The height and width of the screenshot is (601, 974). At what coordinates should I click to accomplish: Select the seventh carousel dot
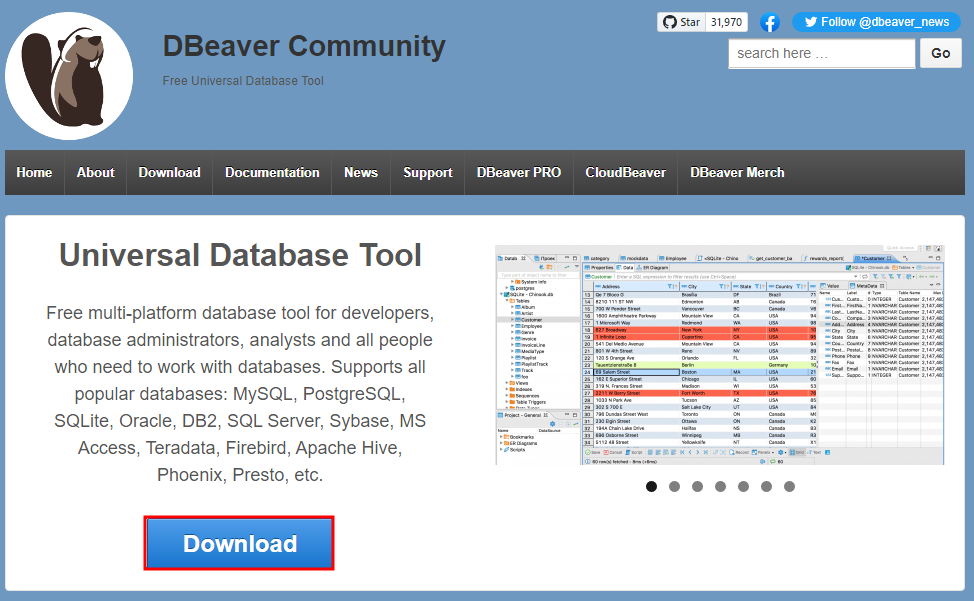click(789, 486)
